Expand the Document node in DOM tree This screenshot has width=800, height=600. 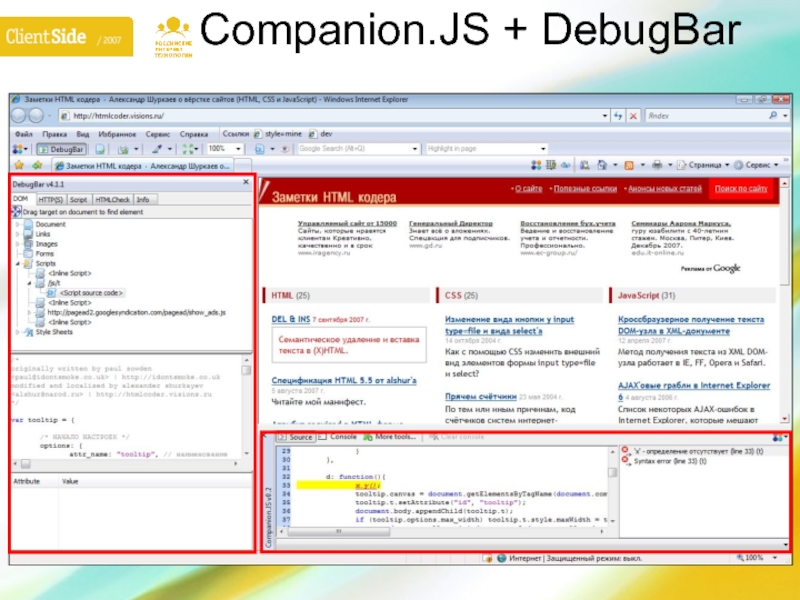coord(18,224)
